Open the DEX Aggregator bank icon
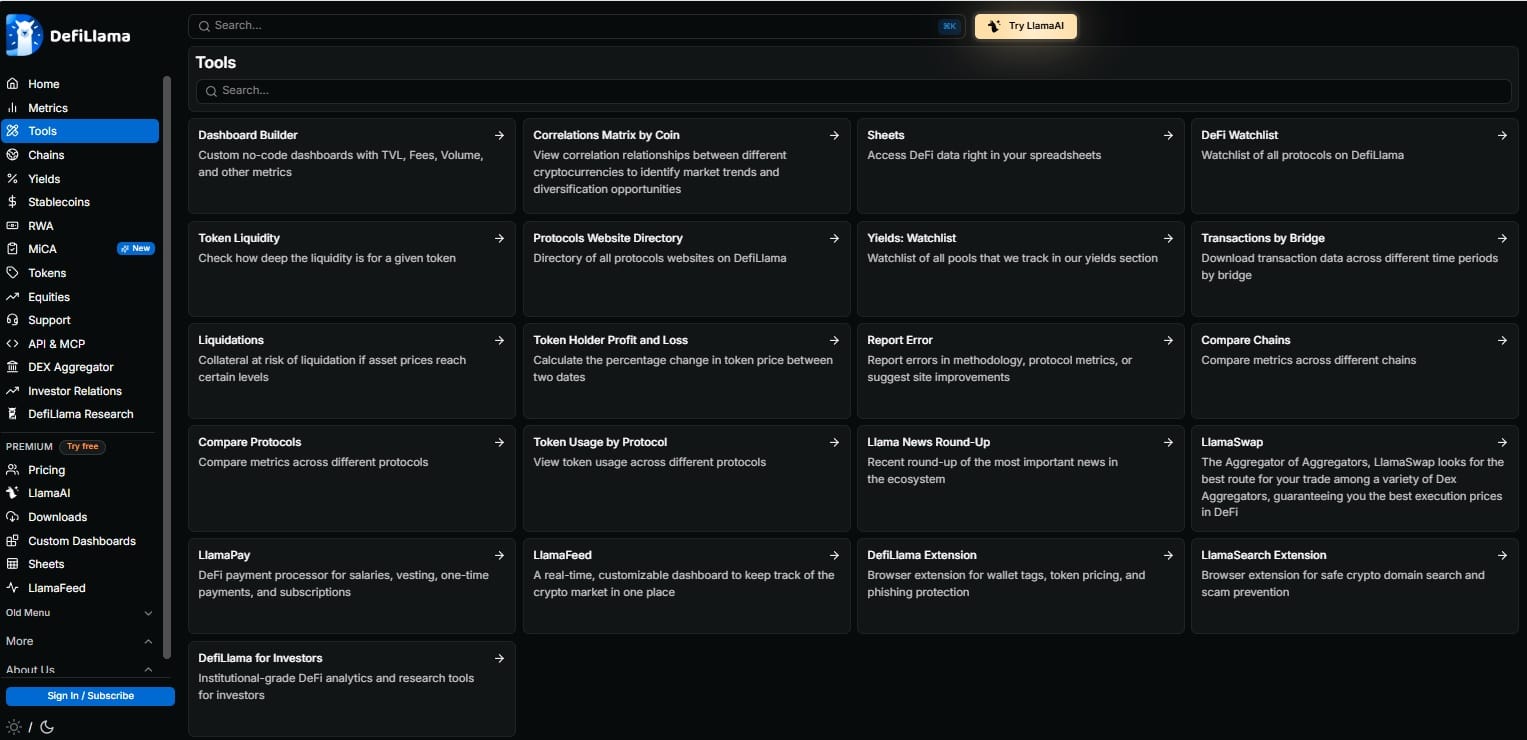 coord(13,367)
